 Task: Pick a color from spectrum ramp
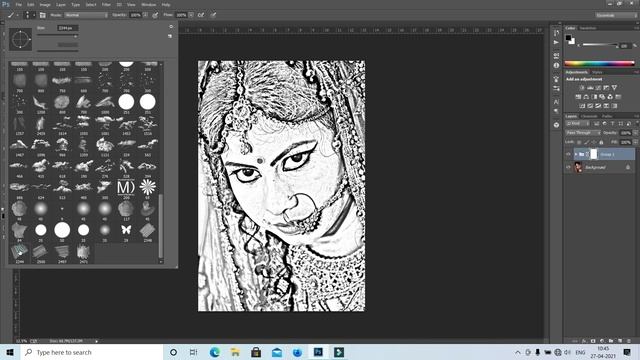[x=600, y=63]
